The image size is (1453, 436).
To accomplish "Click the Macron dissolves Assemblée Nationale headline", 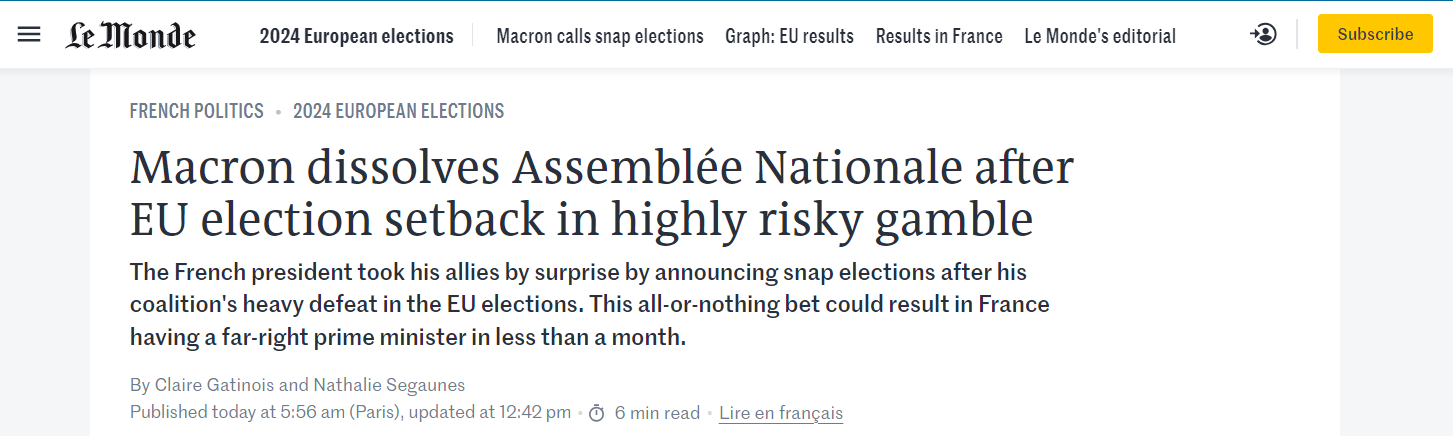I will click(x=601, y=193).
